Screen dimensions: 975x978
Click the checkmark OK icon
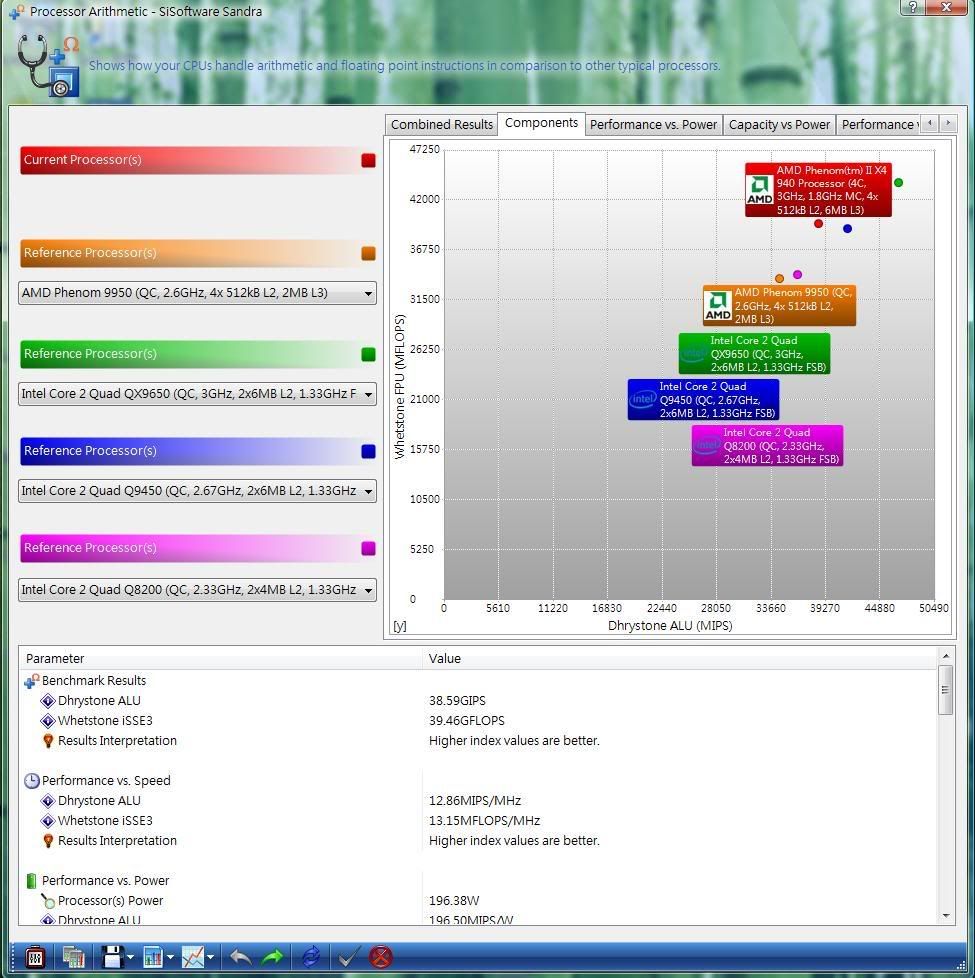[x=348, y=956]
